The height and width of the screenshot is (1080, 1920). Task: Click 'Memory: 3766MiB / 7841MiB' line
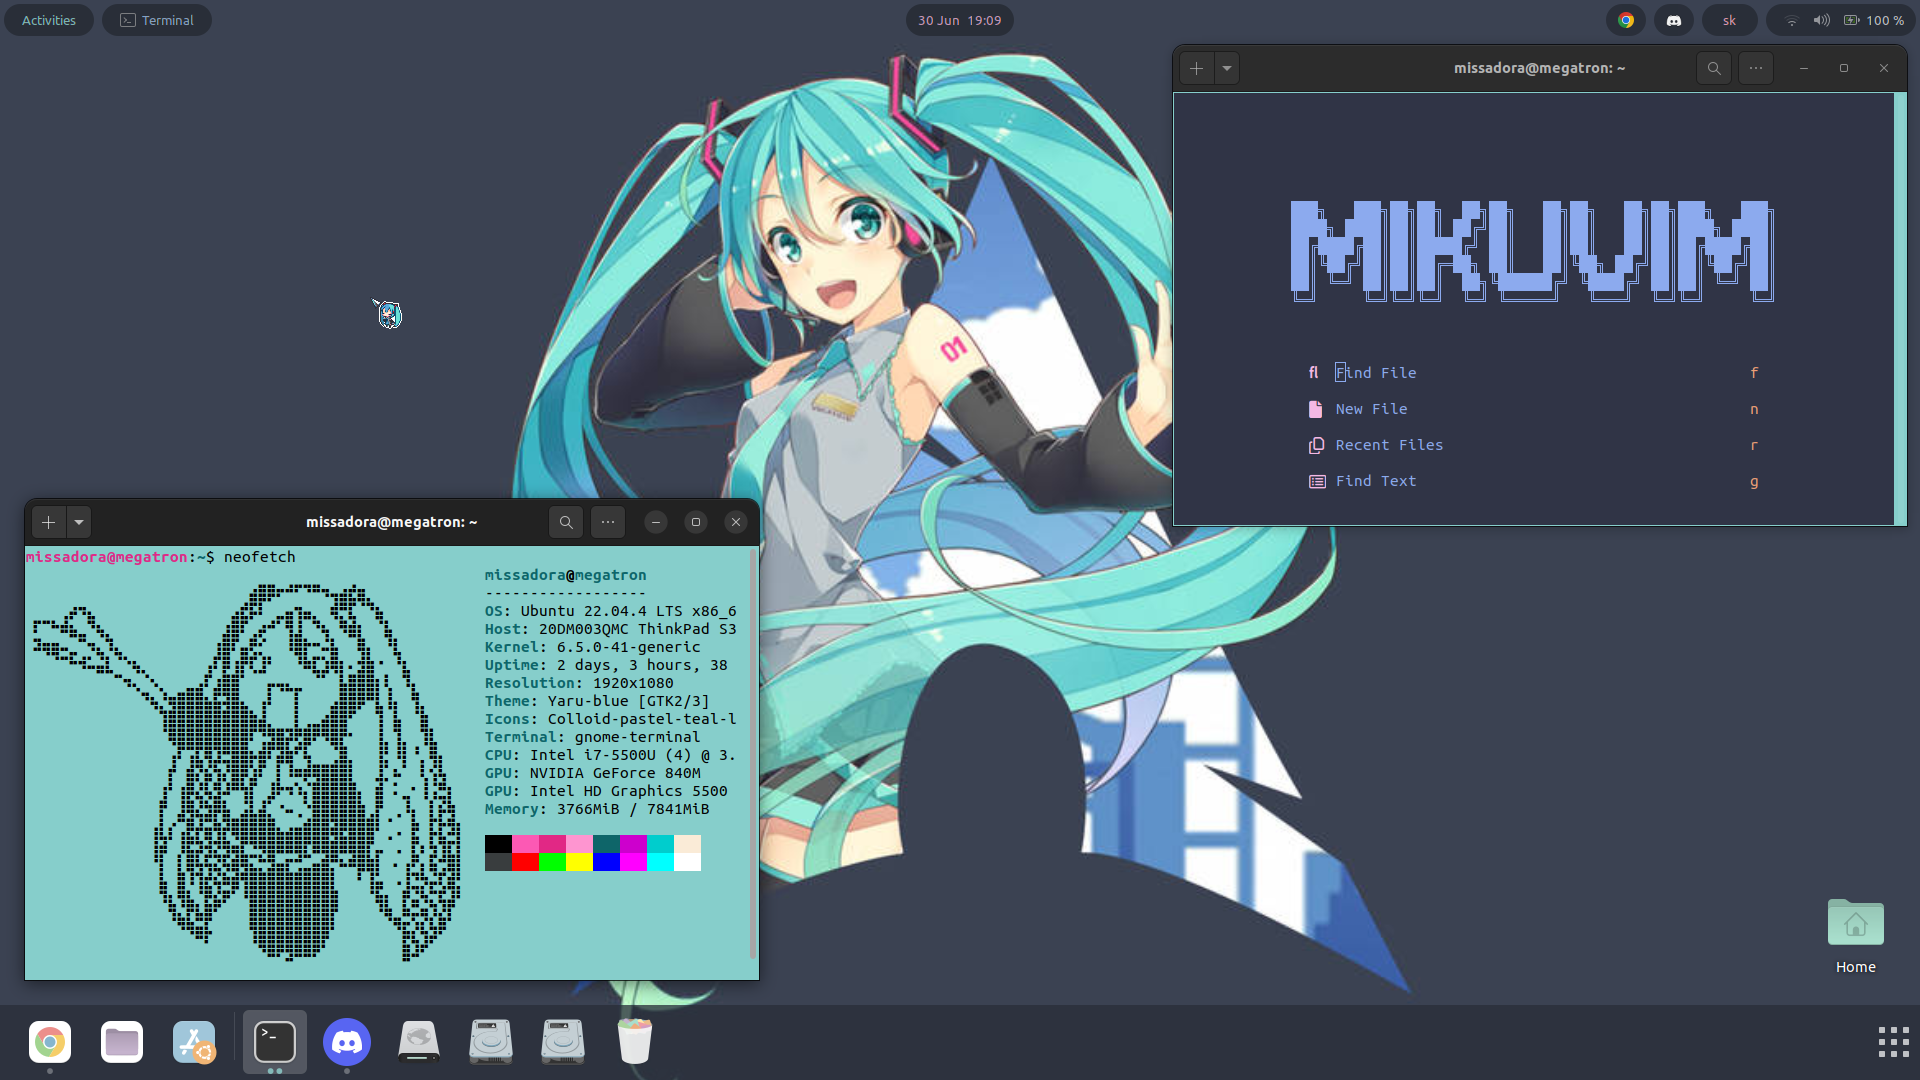click(597, 809)
